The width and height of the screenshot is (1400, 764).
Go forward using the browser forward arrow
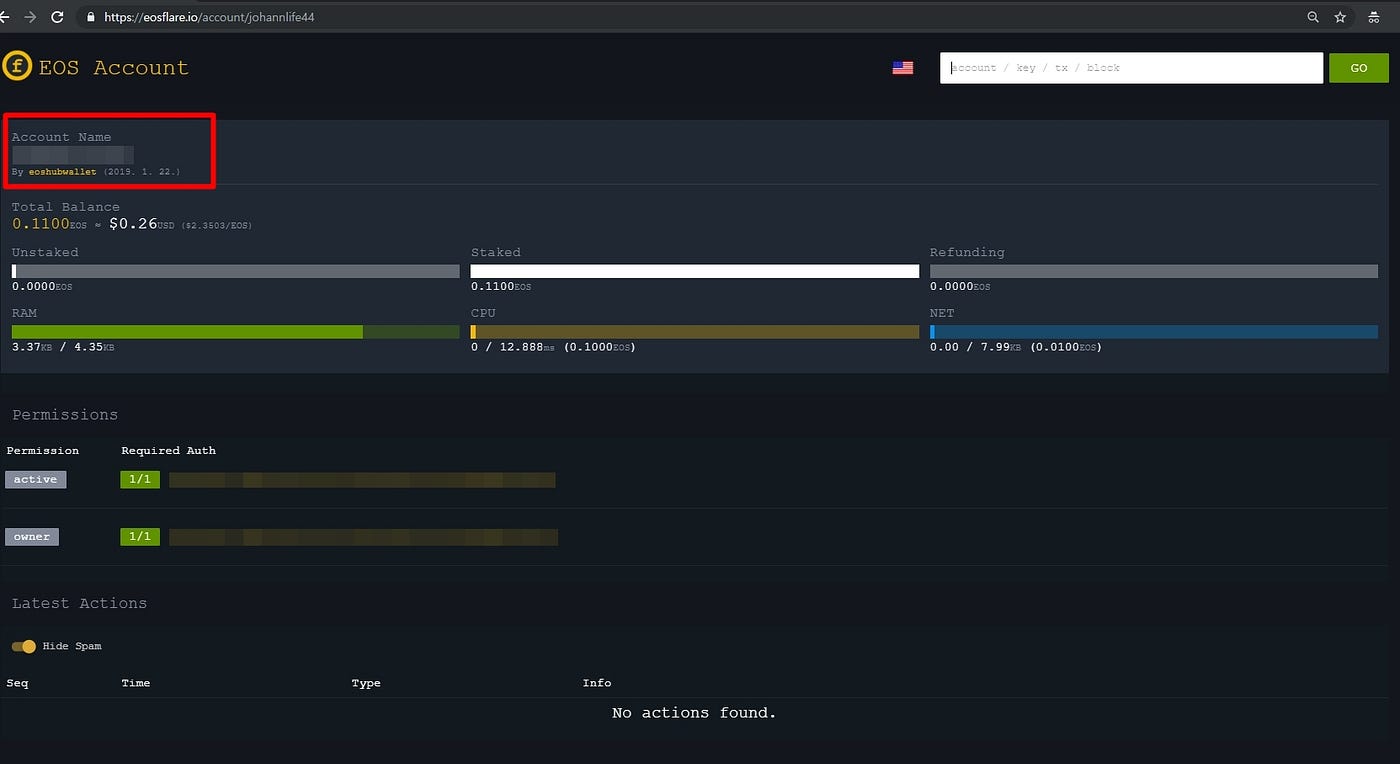pyautogui.click(x=31, y=17)
